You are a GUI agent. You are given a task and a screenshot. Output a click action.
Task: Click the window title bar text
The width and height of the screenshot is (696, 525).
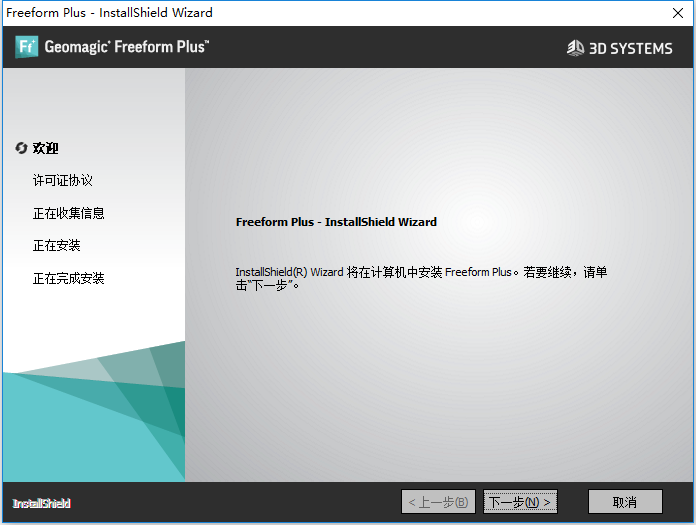tap(109, 12)
